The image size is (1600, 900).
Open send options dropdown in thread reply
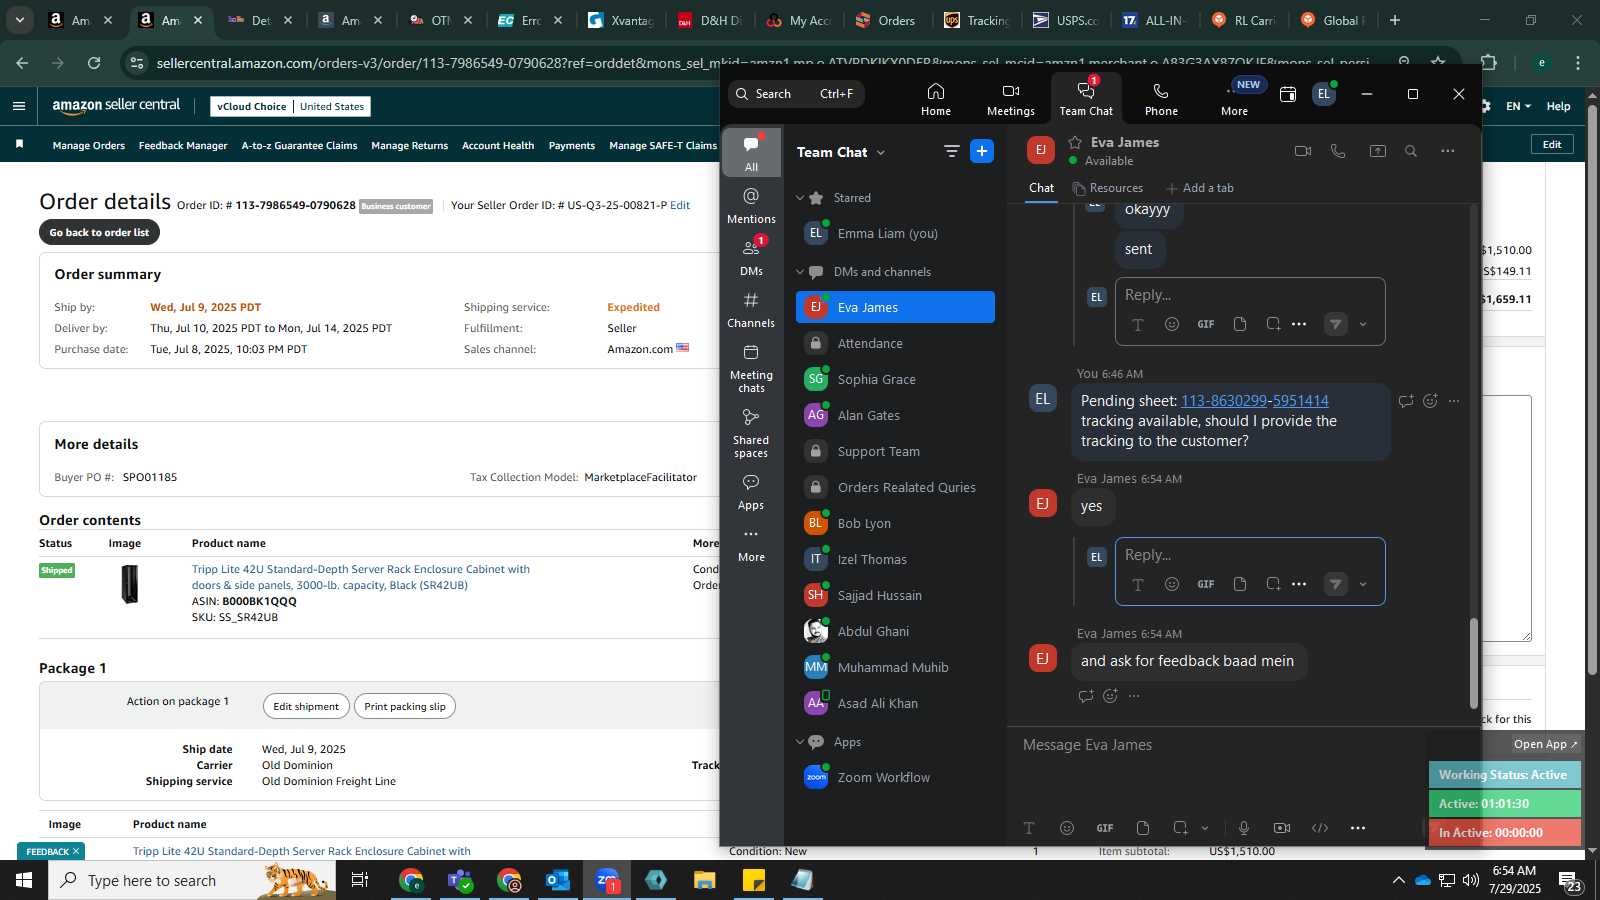pos(1363,584)
